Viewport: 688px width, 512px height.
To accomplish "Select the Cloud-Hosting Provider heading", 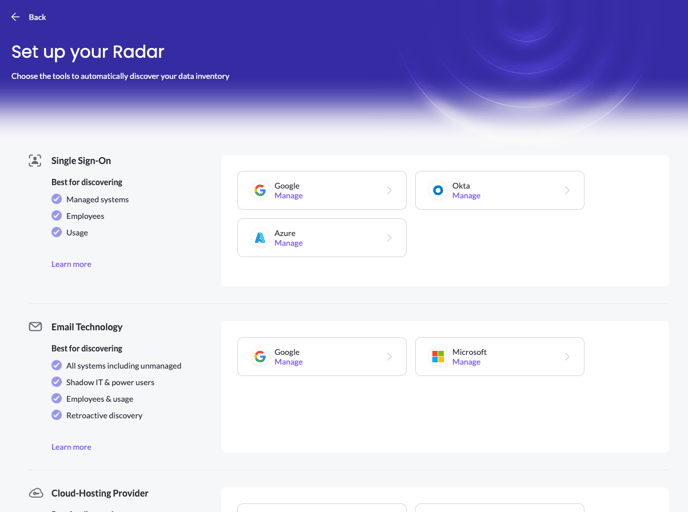I will (x=100, y=493).
